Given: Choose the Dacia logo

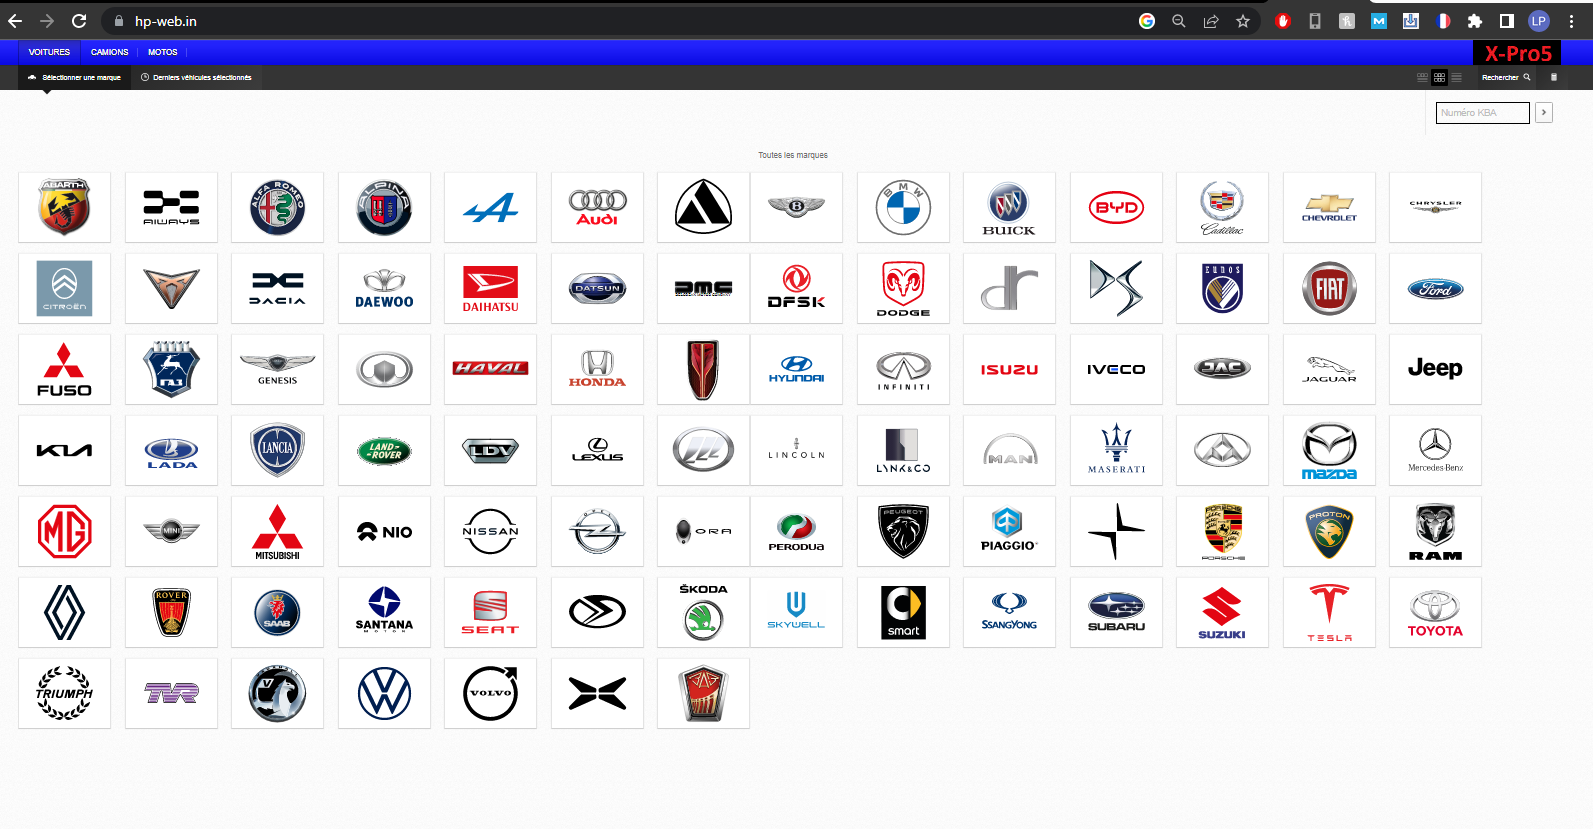Looking at the screenshot, I should point(277,288).
